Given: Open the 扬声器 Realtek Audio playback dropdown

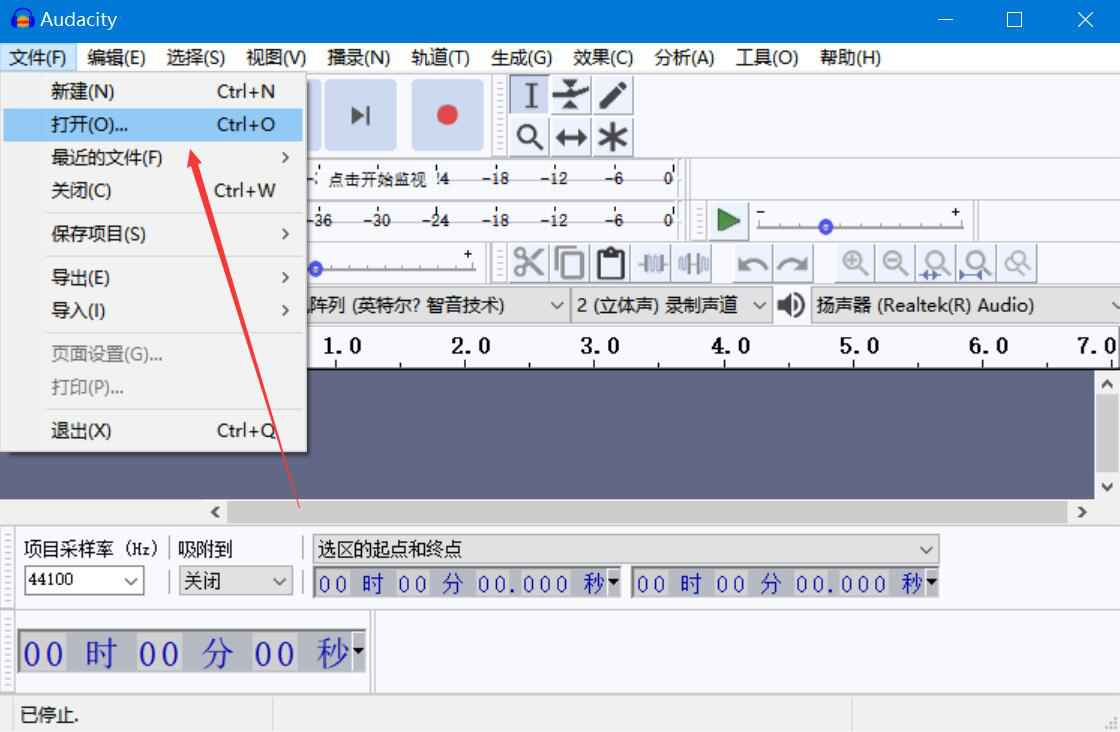Looking at the screenshot, I should [x=965, y=306].
